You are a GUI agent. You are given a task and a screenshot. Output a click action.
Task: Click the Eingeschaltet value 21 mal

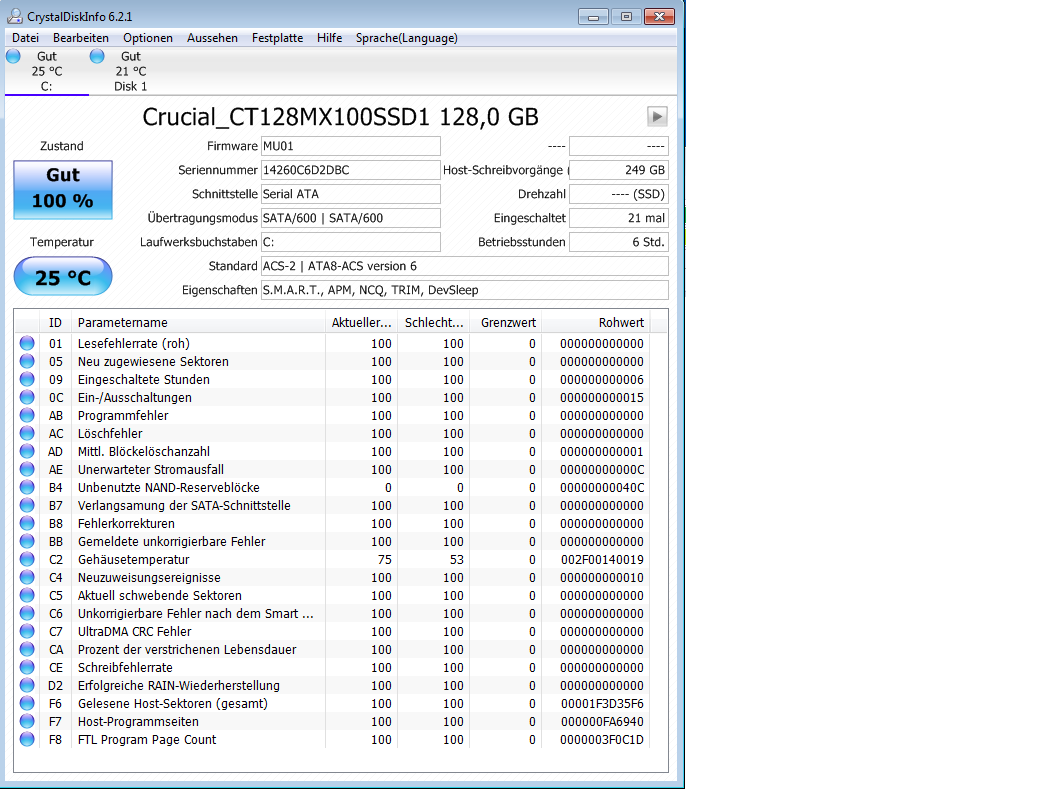click(x=619, y=218)
